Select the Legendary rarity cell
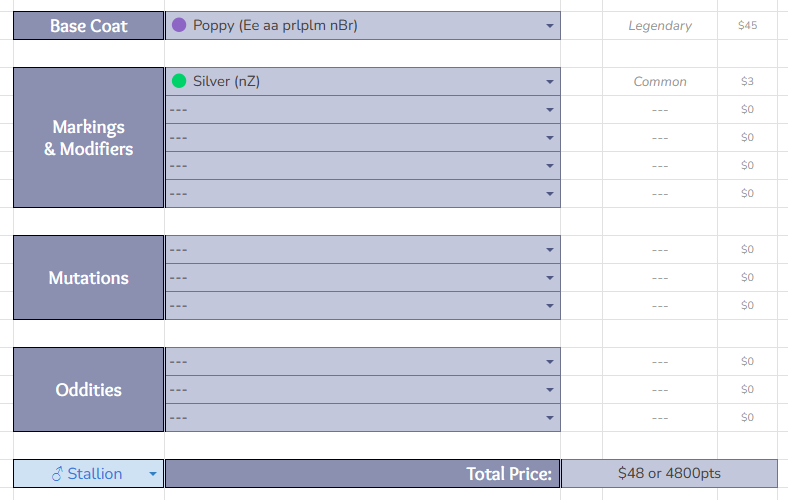Image resolution: width=788 pixels, height=500 pixels. point(659,26)
